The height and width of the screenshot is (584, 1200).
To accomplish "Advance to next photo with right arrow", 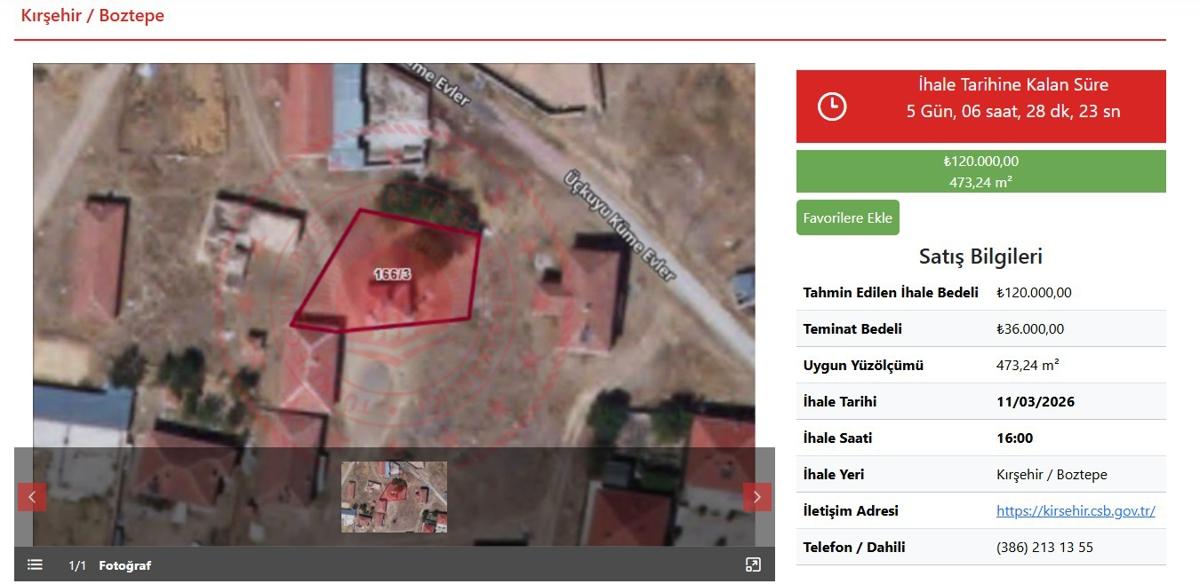I will click(757, 497).
